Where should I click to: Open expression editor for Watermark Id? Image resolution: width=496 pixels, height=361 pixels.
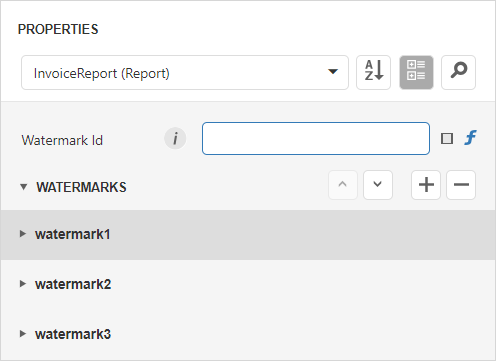coord(470,138)
